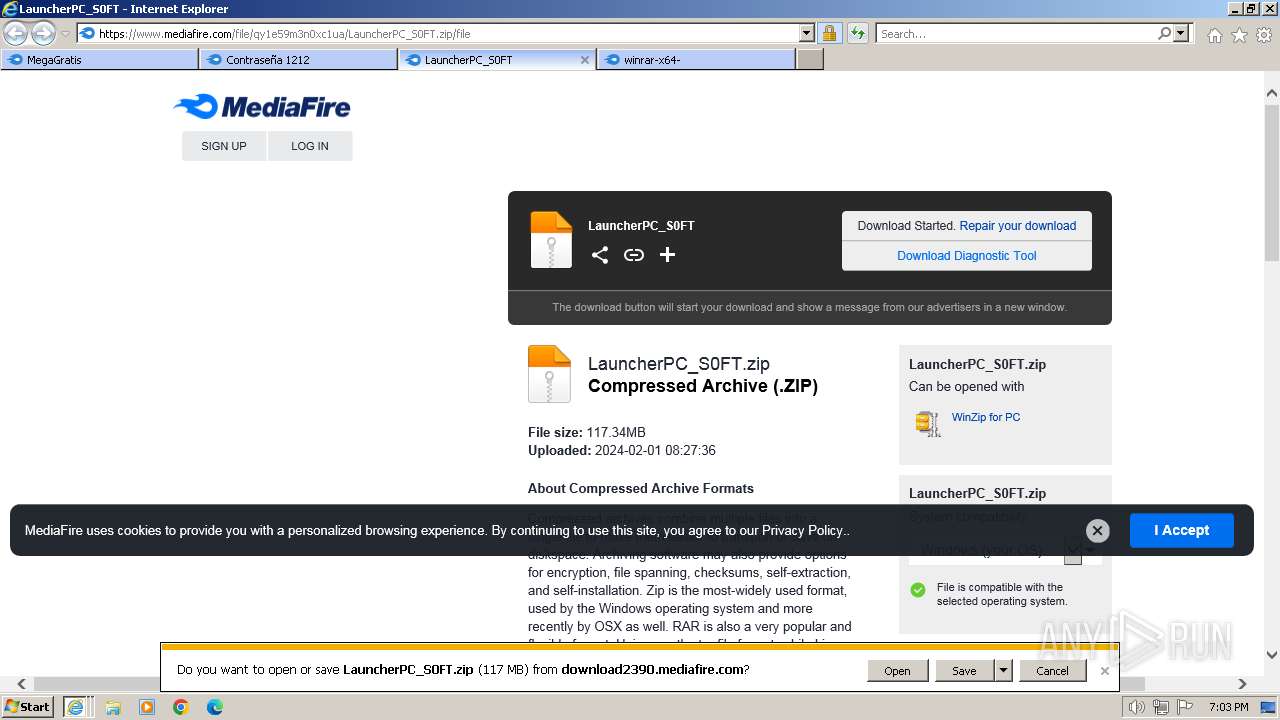Switch to the Contraseña 1212 tab
Screen dimensions: 1280x720
point(298,60)
